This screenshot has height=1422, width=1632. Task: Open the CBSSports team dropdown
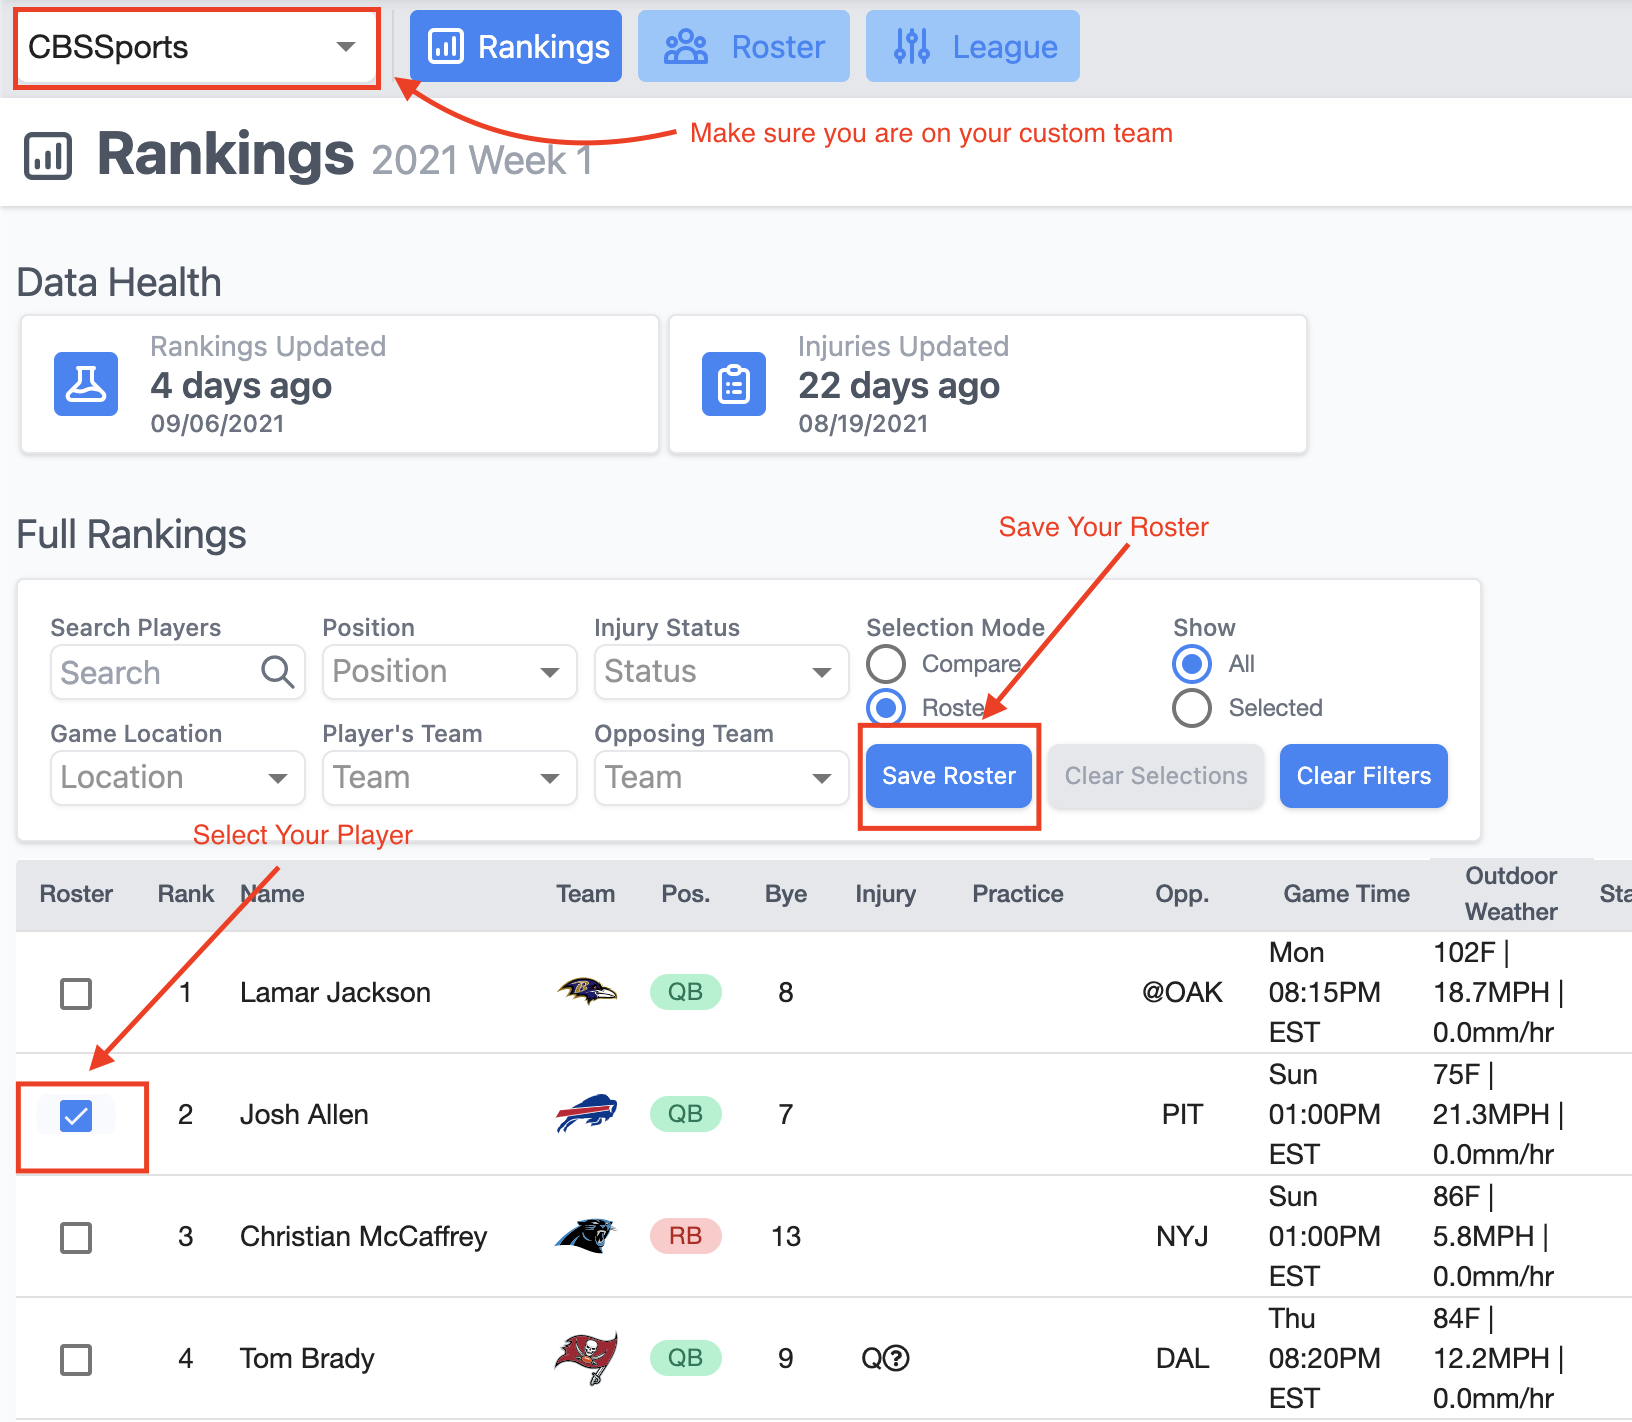tap(197, 47)
